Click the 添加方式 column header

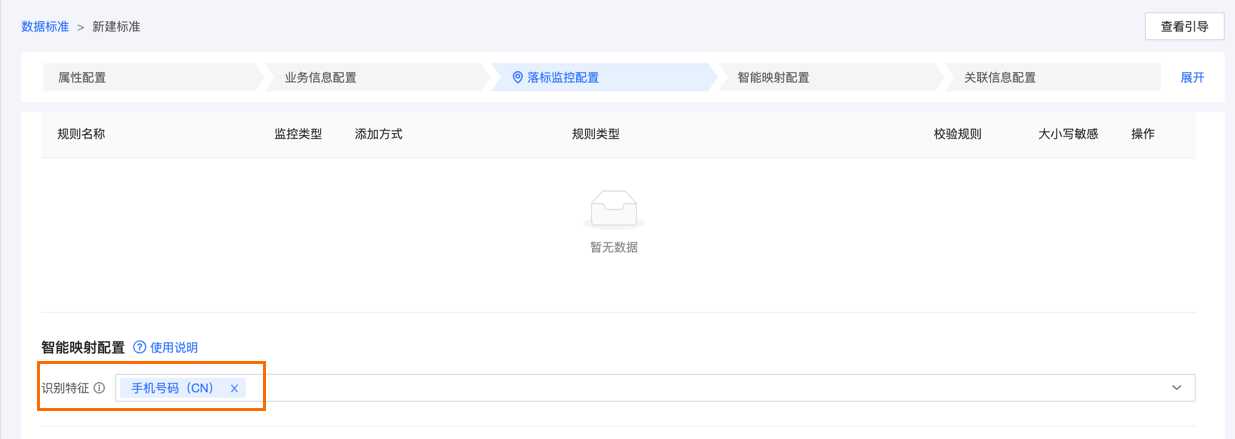point(379,133)
